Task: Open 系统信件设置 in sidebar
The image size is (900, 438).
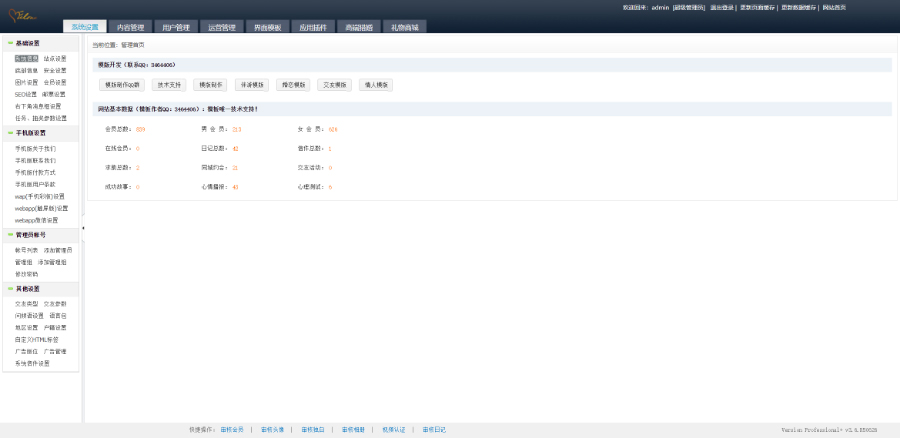Action: (32, 363)
